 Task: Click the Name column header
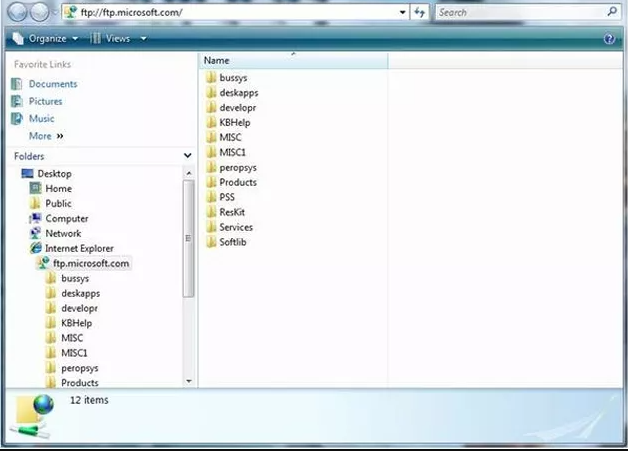[294, 60]
